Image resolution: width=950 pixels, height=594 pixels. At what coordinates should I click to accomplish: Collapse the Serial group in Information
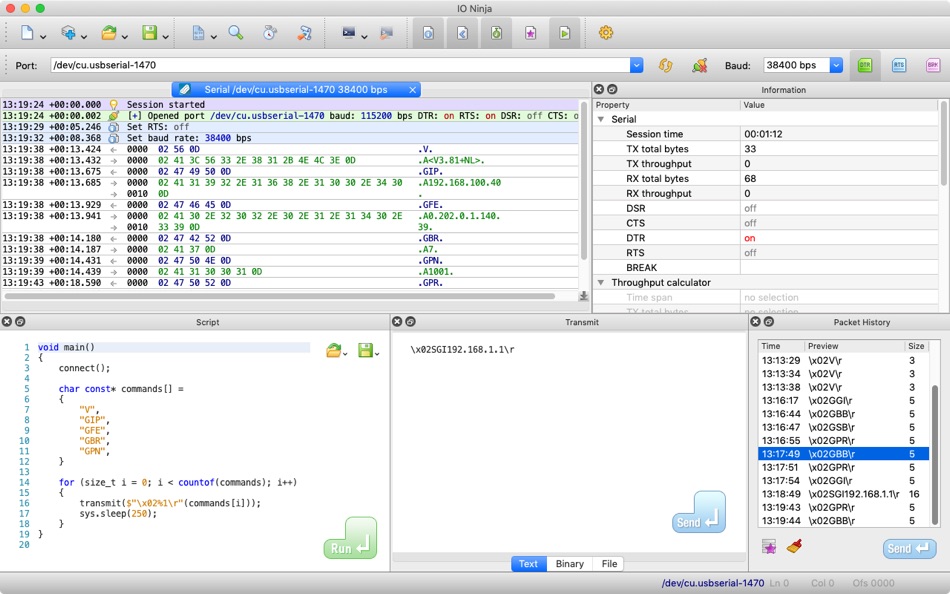click(x=601, y=119)
